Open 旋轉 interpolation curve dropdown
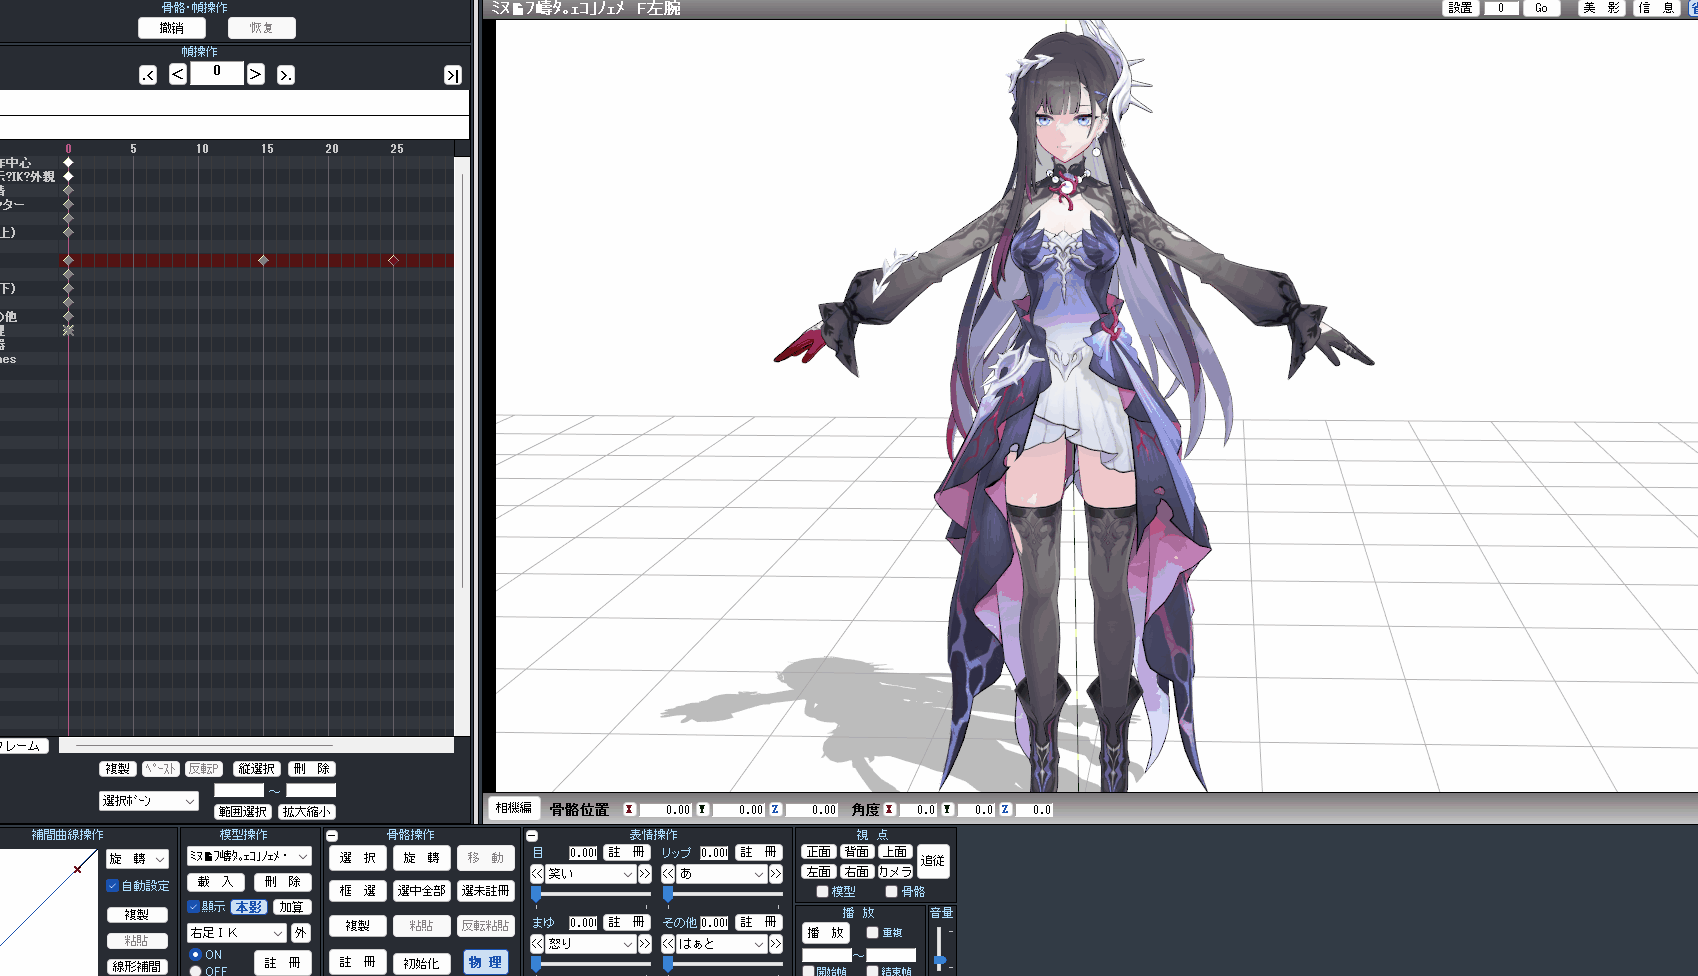The image size is (1698, 976). click(138, 859)
